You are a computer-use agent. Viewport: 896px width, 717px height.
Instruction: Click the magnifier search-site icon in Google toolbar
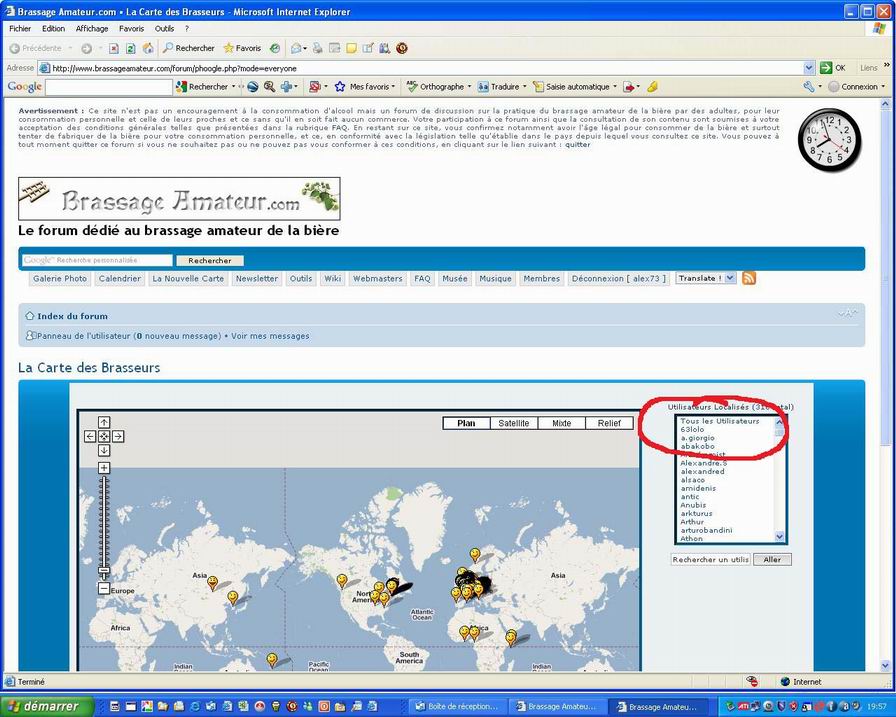(269, 87)
